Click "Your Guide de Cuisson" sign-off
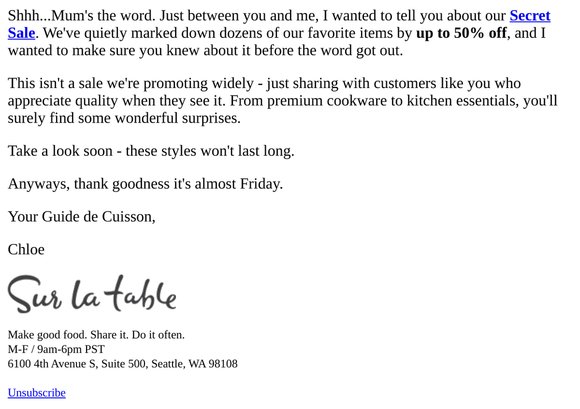 tap(81, 217)
